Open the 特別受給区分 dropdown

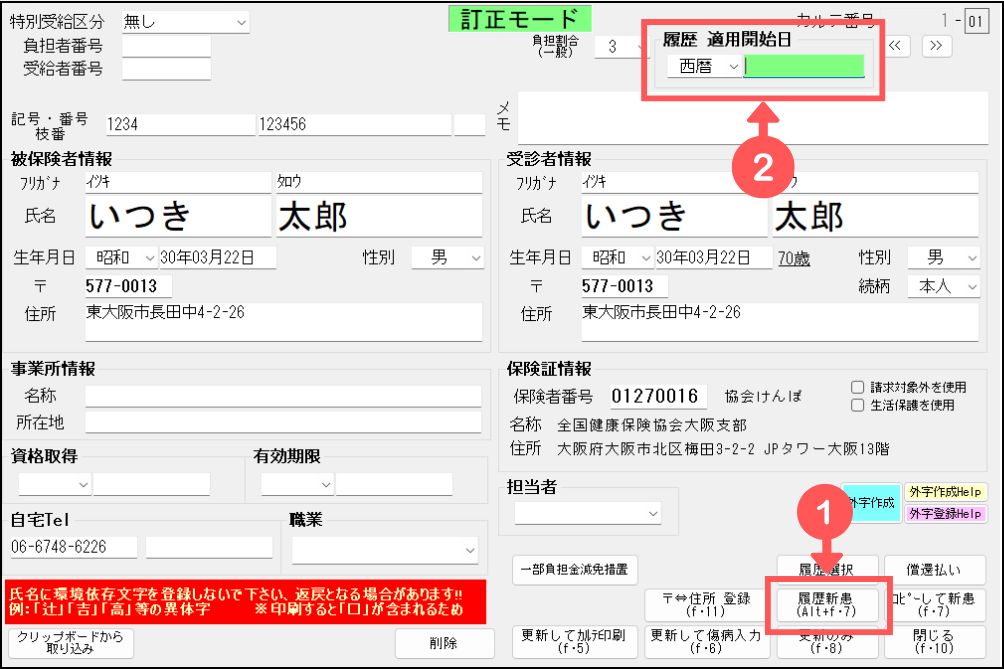(x=185, y=21)
